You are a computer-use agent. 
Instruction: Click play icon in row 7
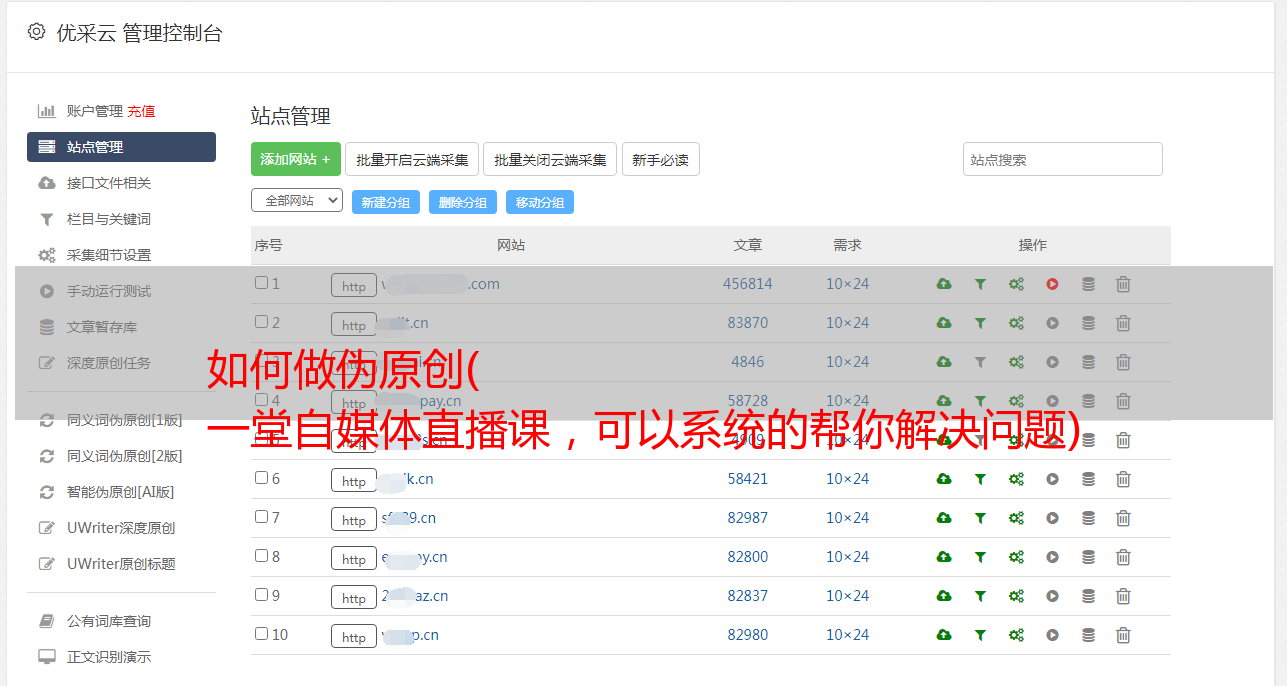(x=1052, y=518)
